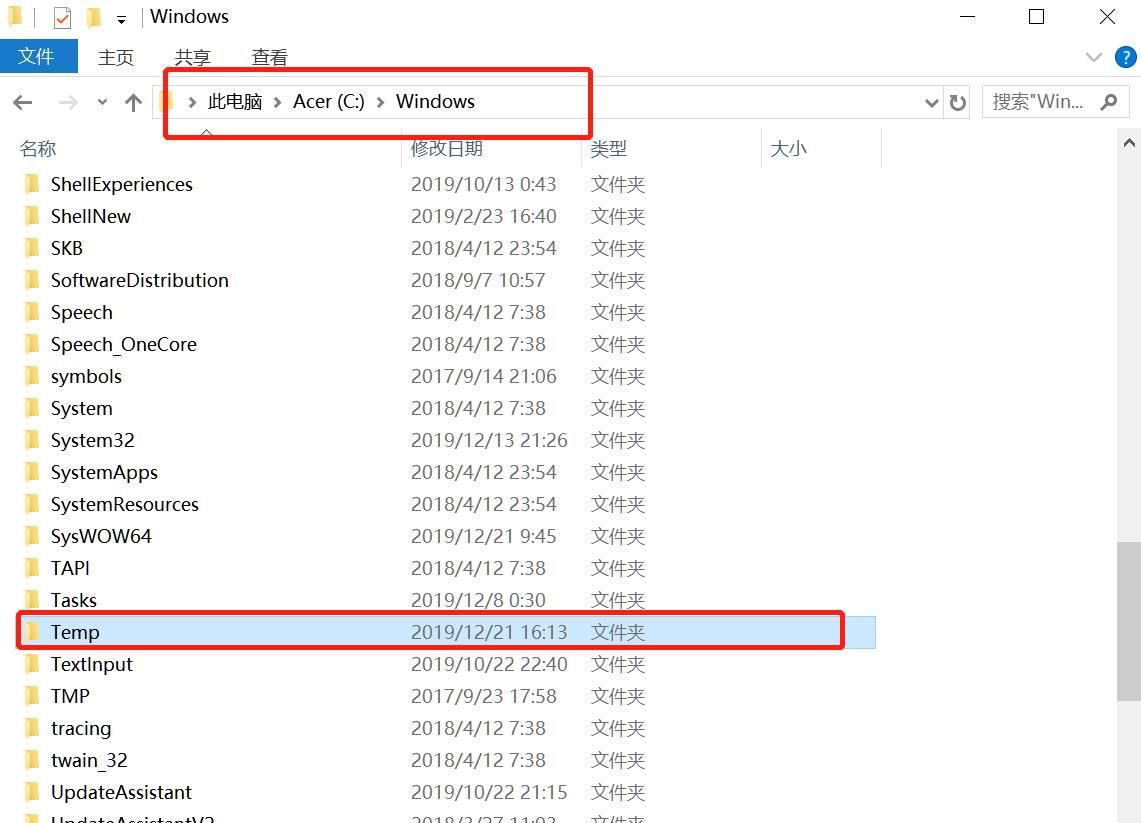Select the TextInput folder name
This screenshot has width=1141, height=823.
click(92, 664)
